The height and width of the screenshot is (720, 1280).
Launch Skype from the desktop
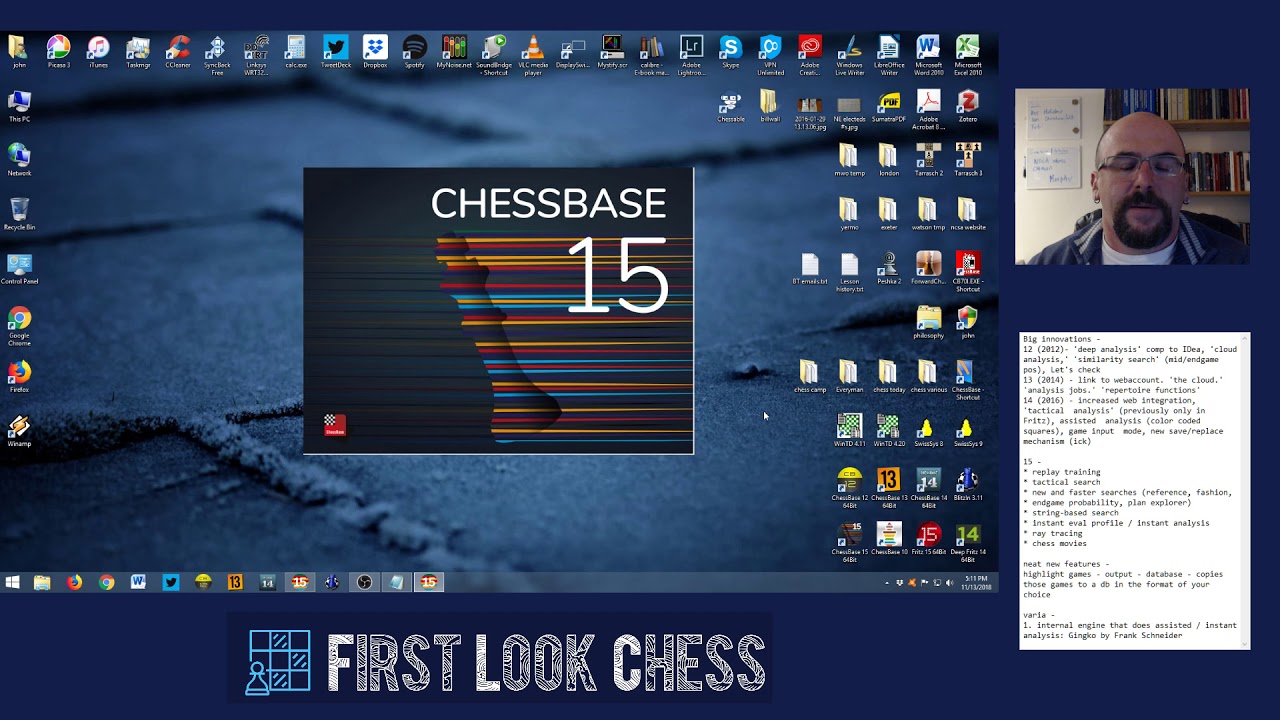731,52
